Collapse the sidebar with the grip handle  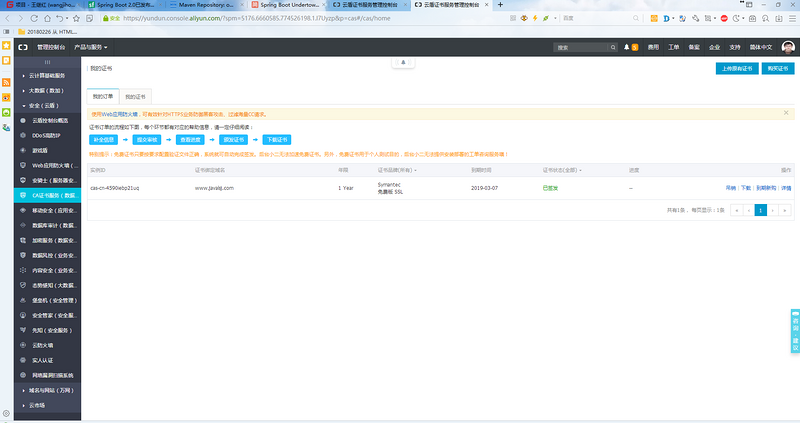pyautogui.click(x=47, y=62)
